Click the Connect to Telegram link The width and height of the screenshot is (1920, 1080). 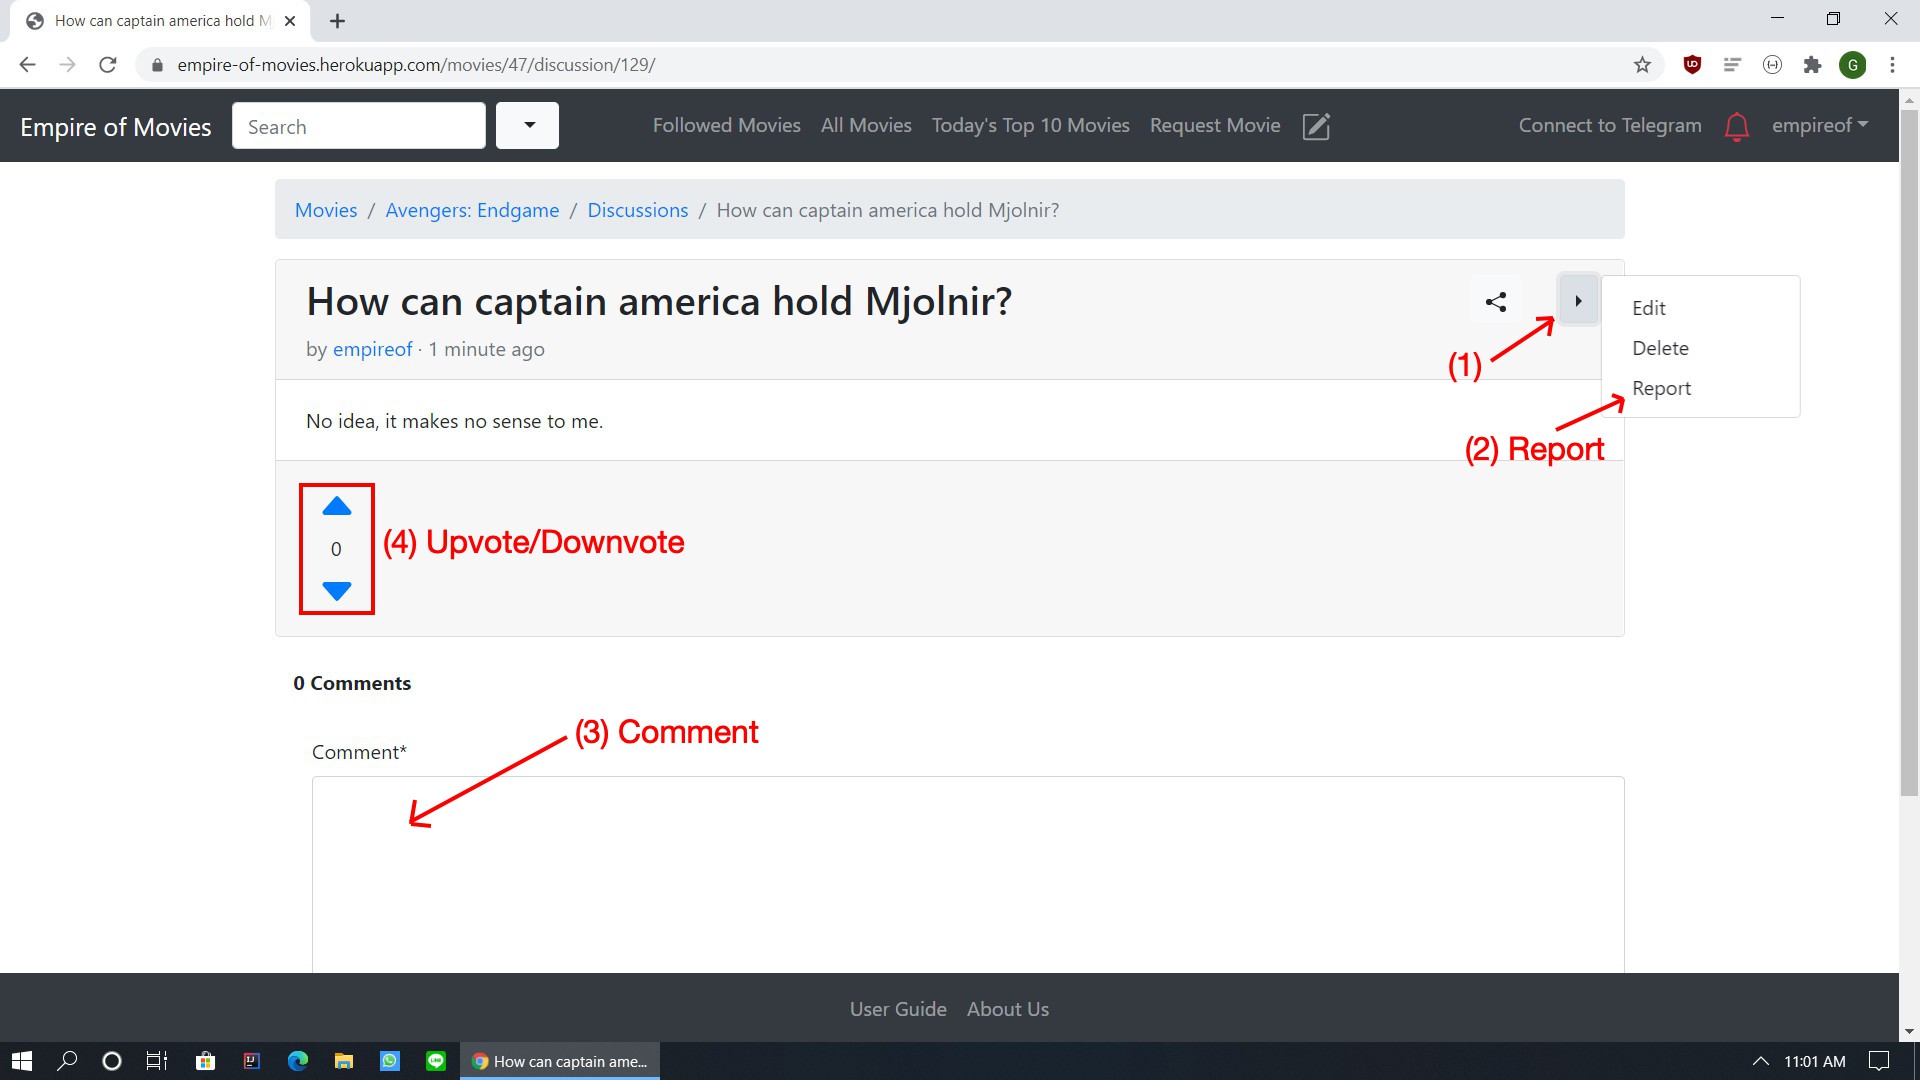(1609, 126)
